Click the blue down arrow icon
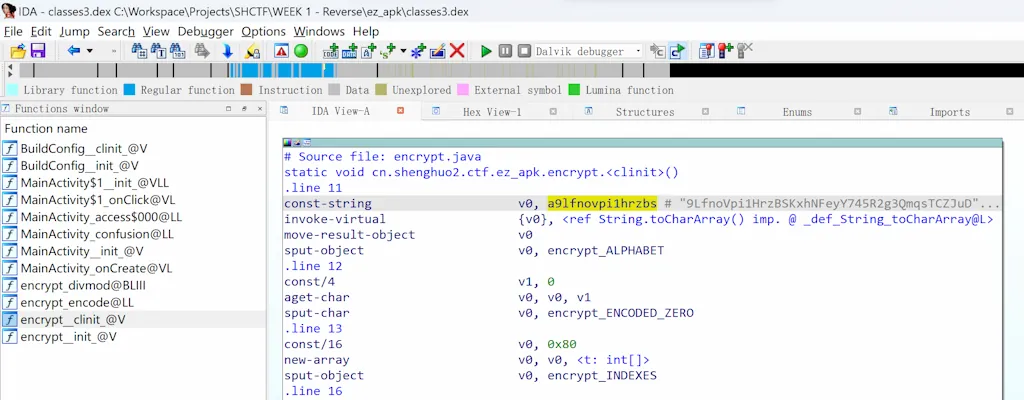 (227, 51)
